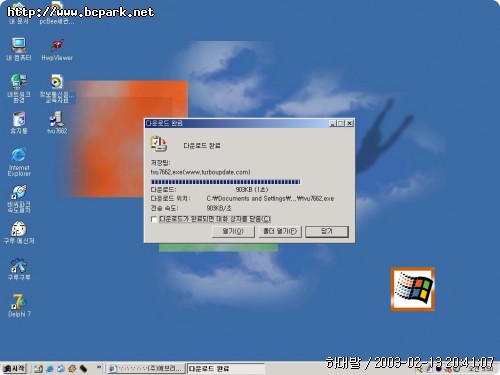This screenshot has width=500, height=375.
Task: Toggle close dialog when download completes checkbox
Action: [154, 219]
